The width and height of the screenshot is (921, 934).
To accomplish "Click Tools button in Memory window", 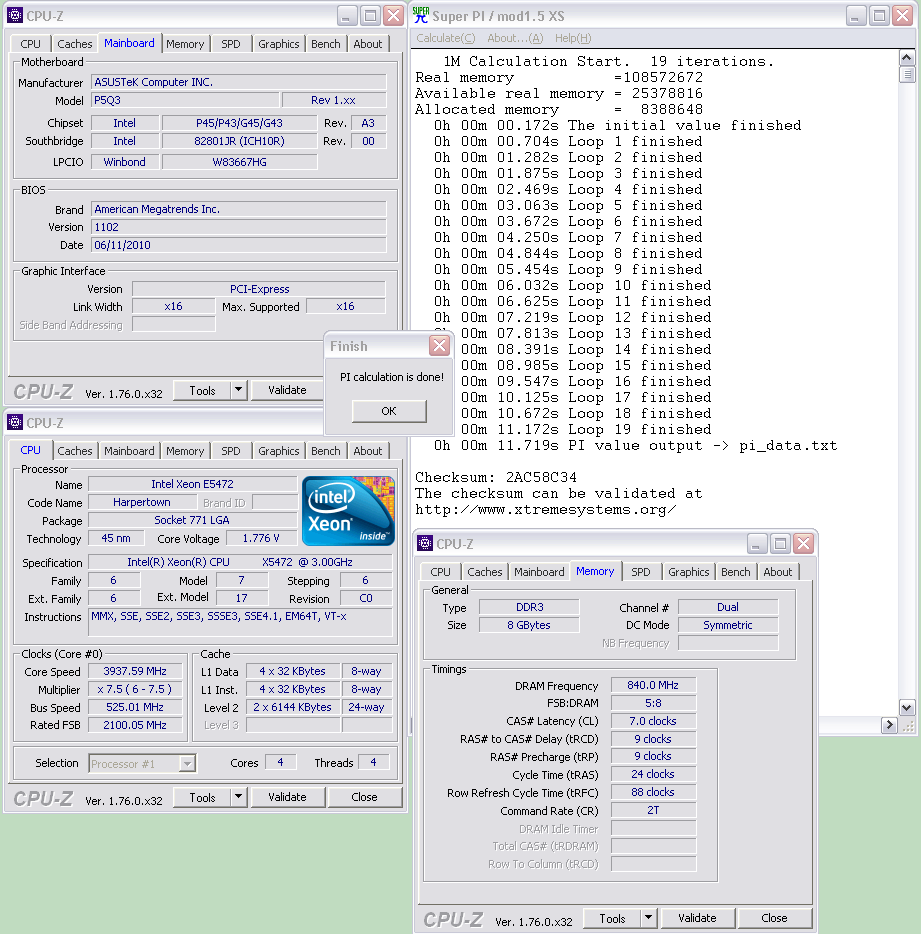I will 612,918.
